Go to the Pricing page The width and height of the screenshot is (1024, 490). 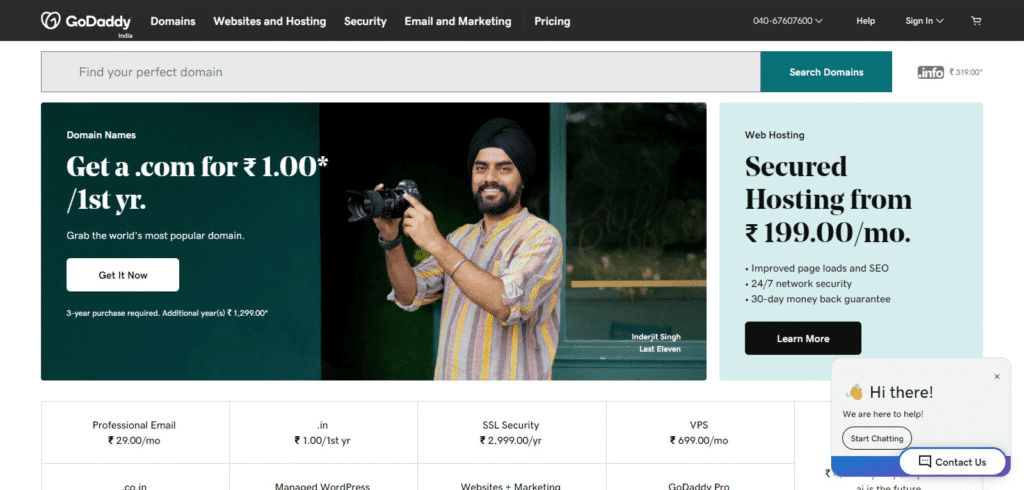tap(552, 21)
